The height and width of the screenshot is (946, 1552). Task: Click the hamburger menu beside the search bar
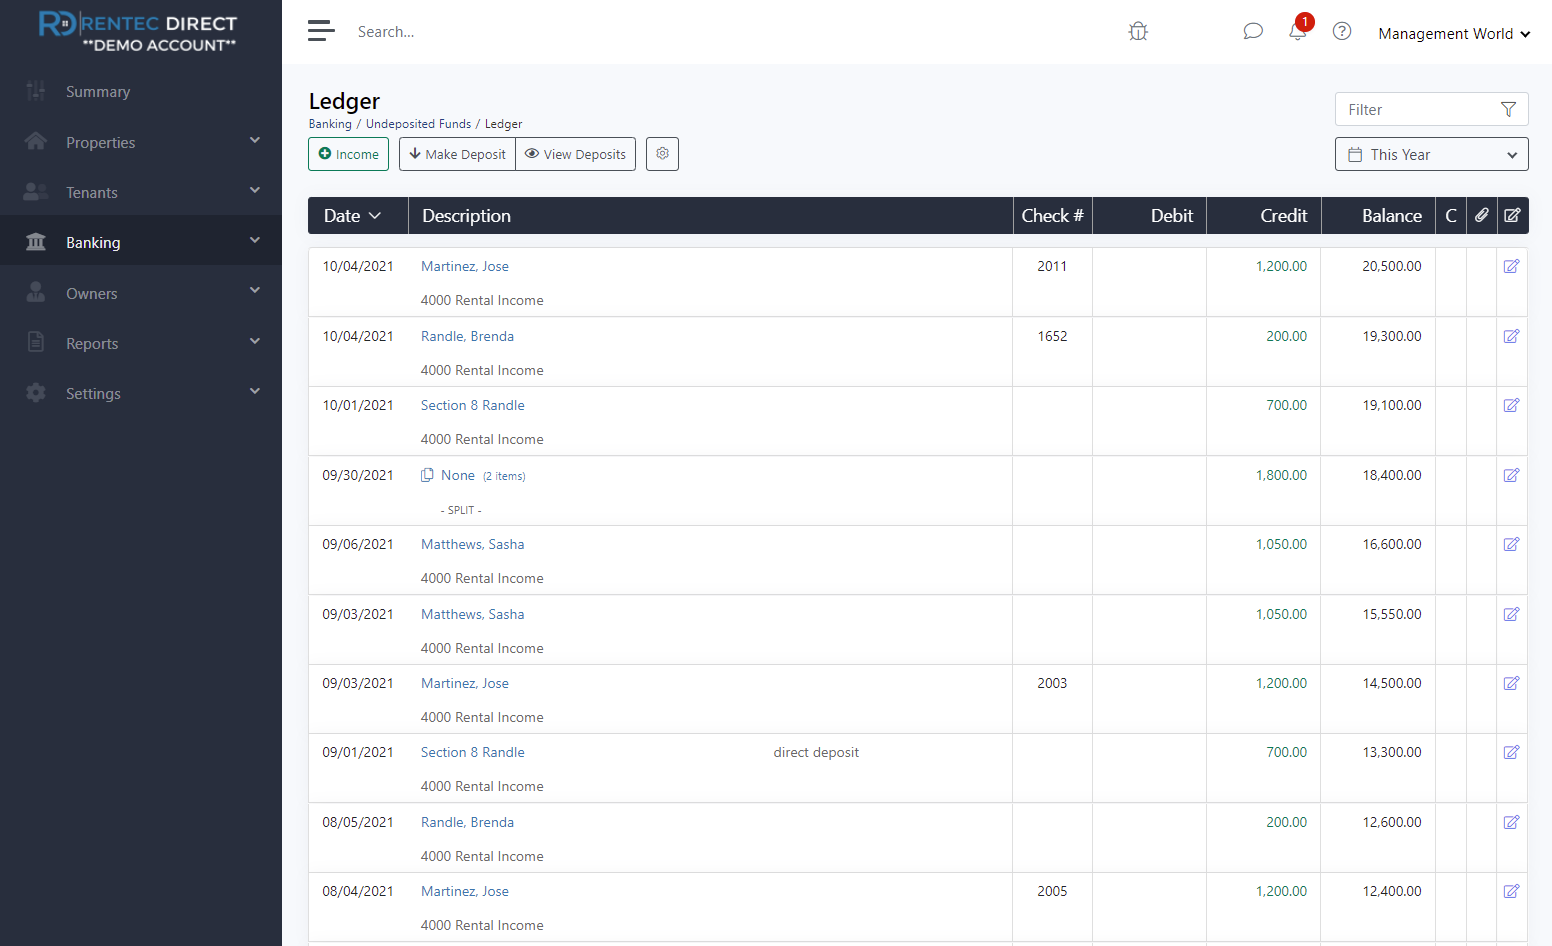point(321,30)
